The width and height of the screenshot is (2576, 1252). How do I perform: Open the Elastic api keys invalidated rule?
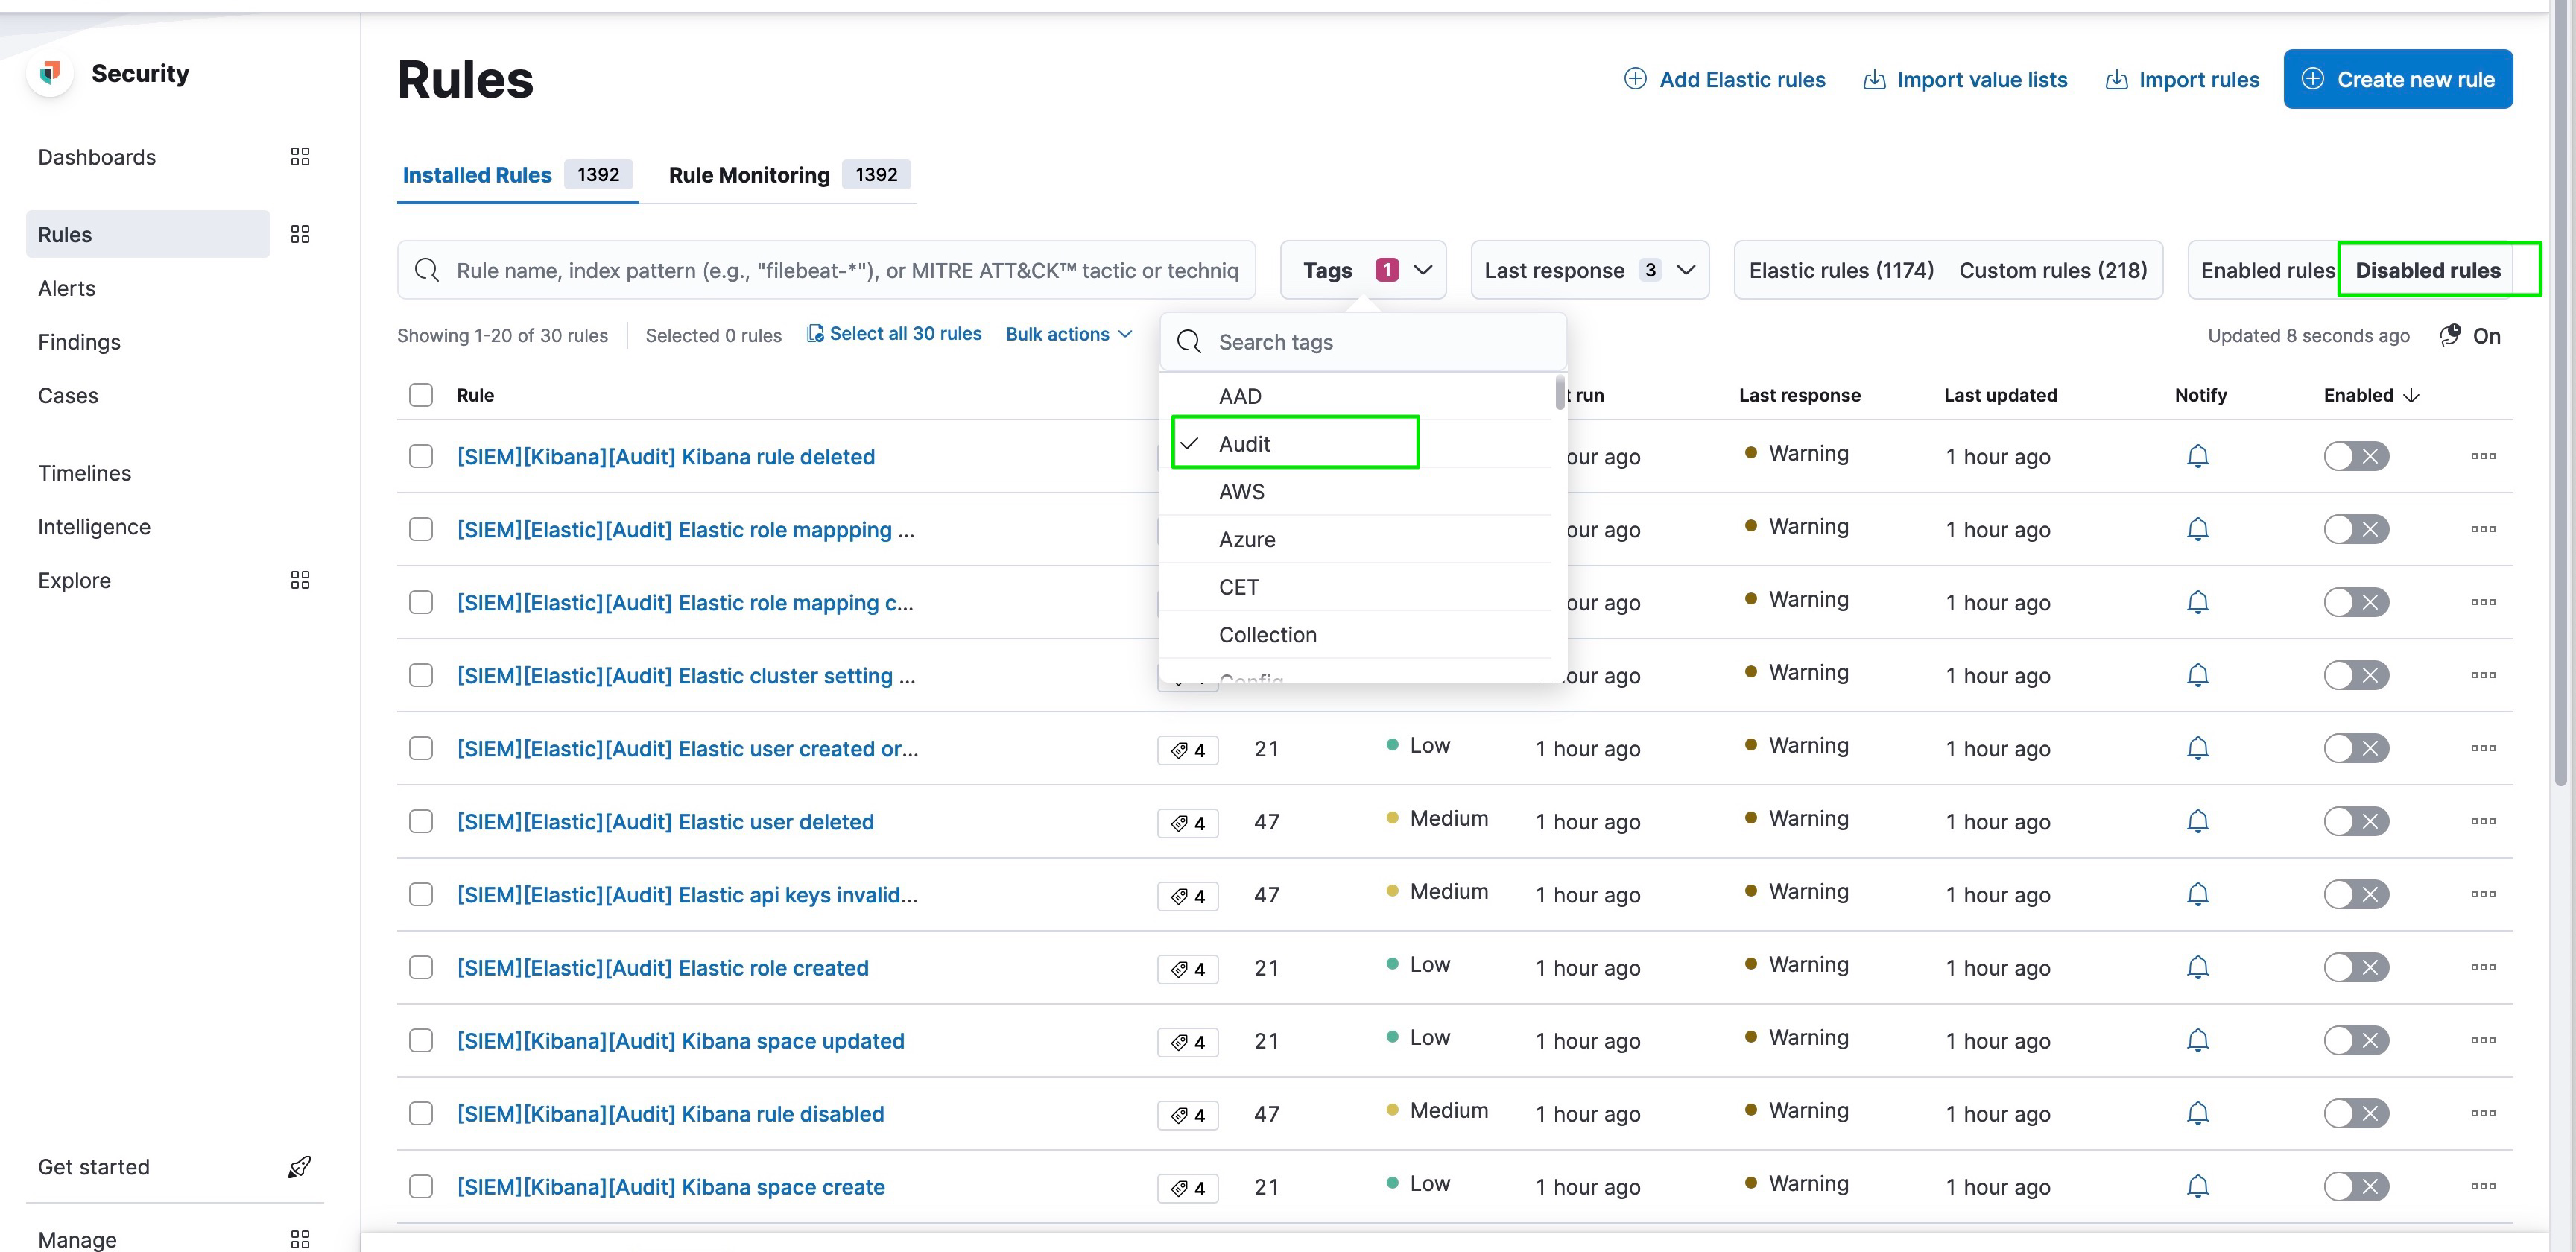(686, 895)
